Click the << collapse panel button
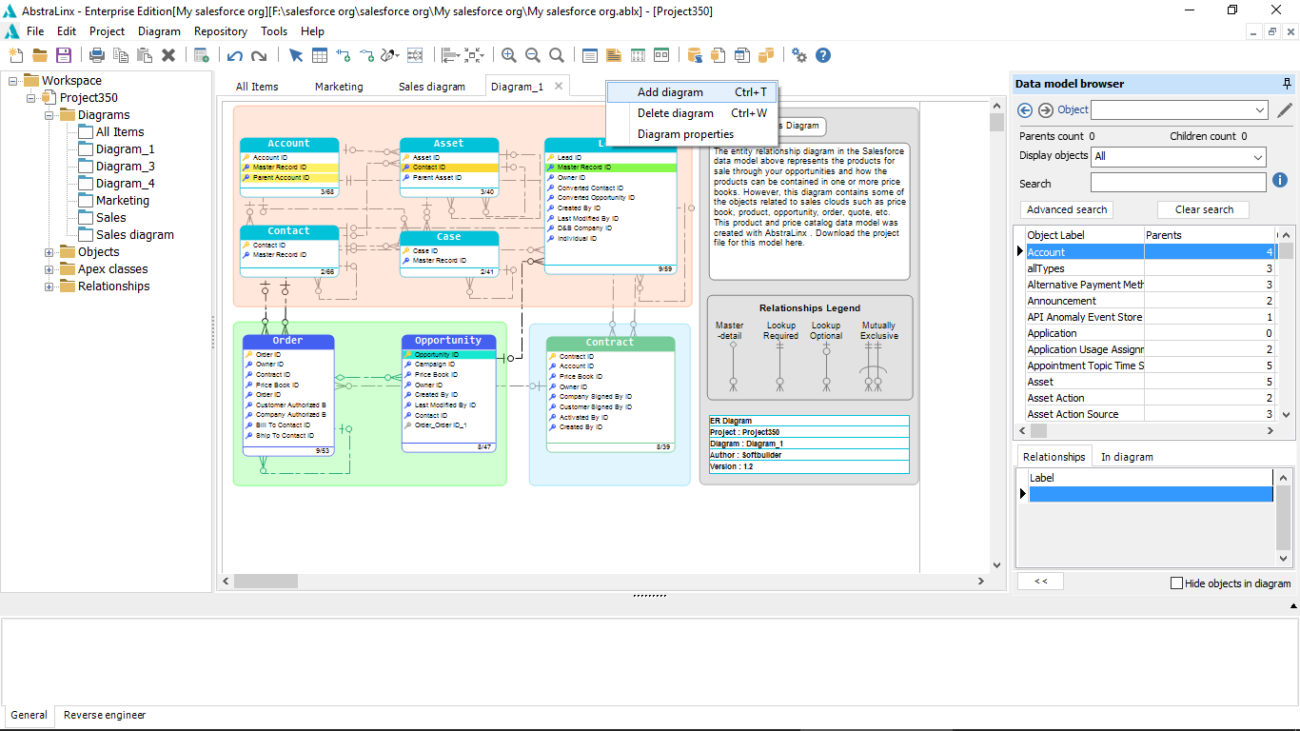 1040,581
